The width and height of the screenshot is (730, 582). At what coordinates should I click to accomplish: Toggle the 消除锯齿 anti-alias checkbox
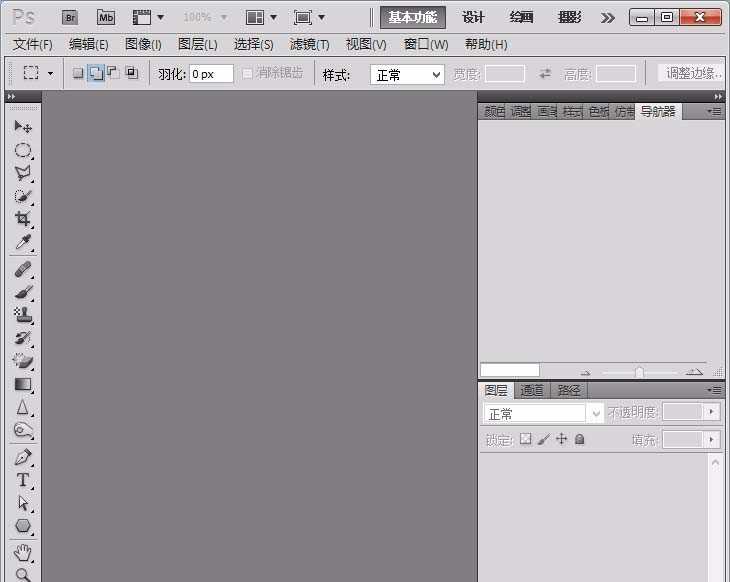point(247,74)
